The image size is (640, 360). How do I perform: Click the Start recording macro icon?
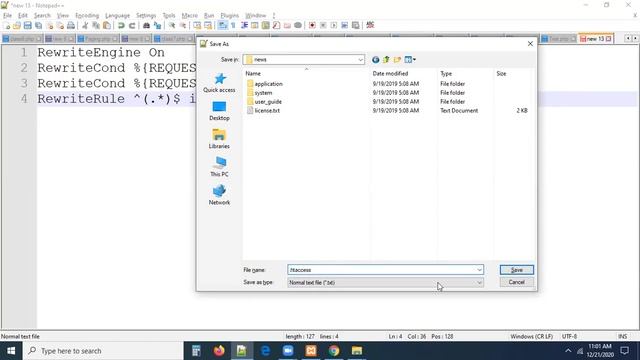click(312, 25)
